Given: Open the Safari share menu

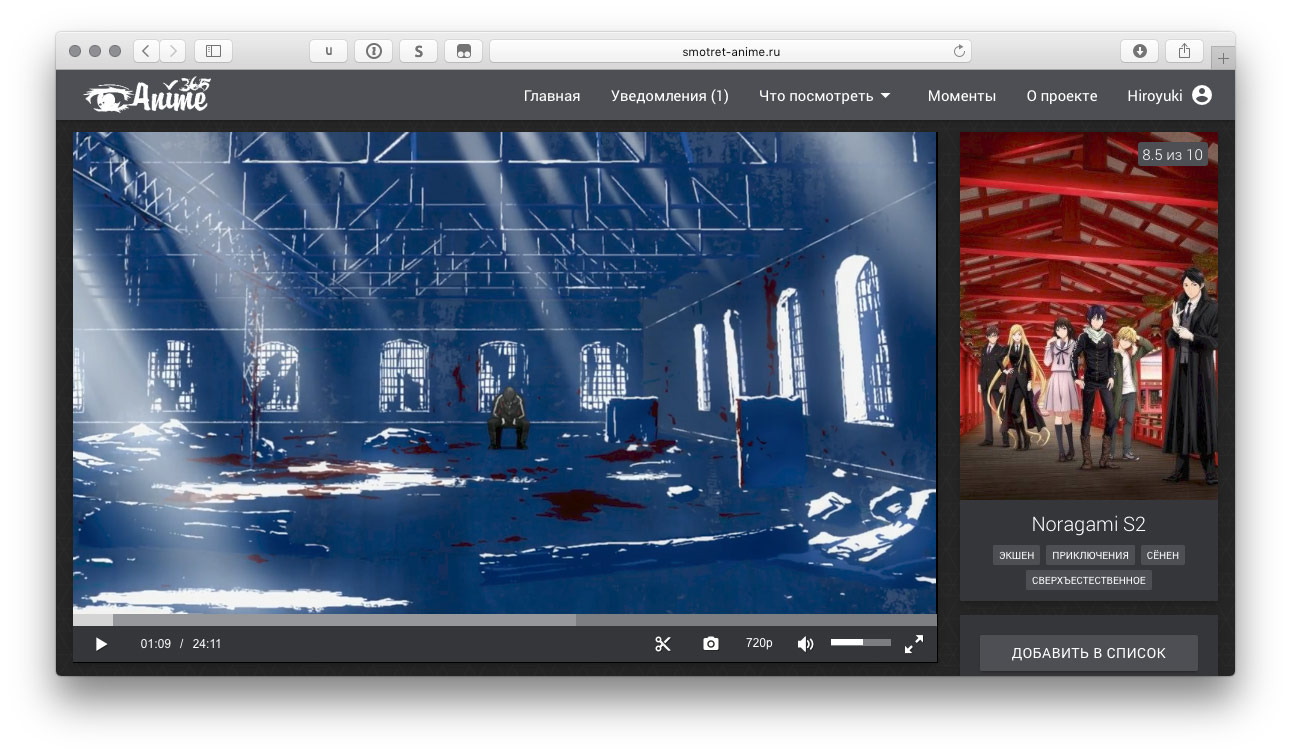Looking at the screenshot, I should pos(1184,51).
